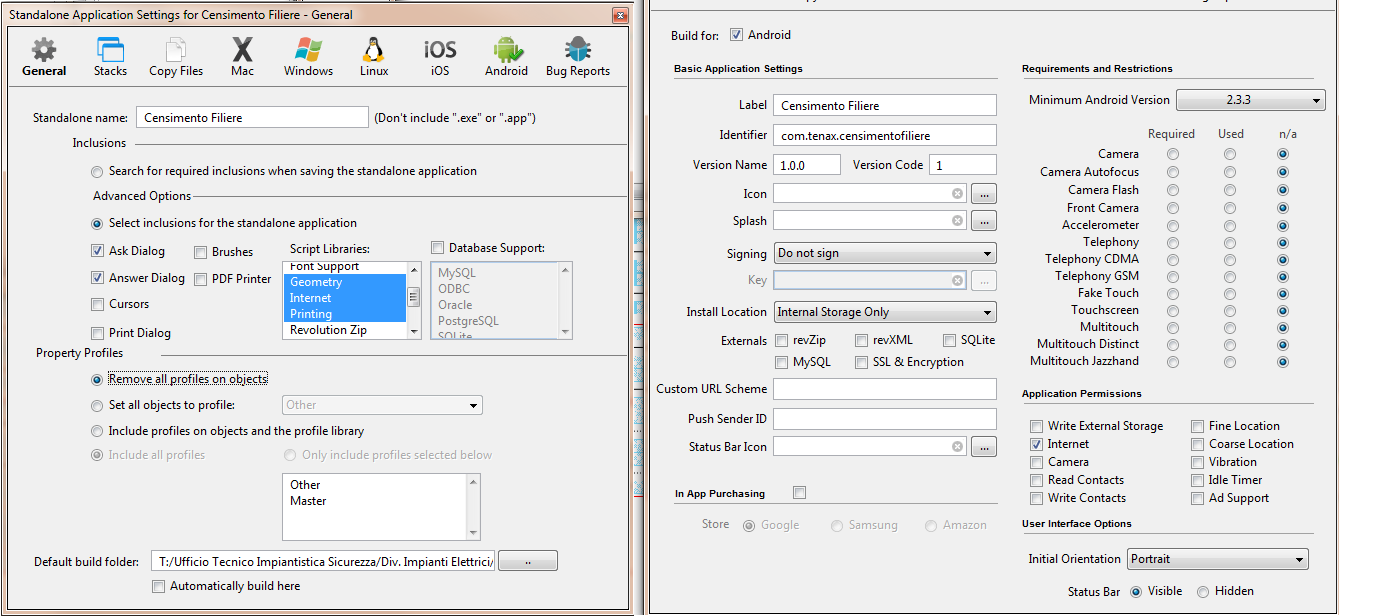The image size is (1400, 616).
Task: Click the Android Label field
Action: point(885,105)
